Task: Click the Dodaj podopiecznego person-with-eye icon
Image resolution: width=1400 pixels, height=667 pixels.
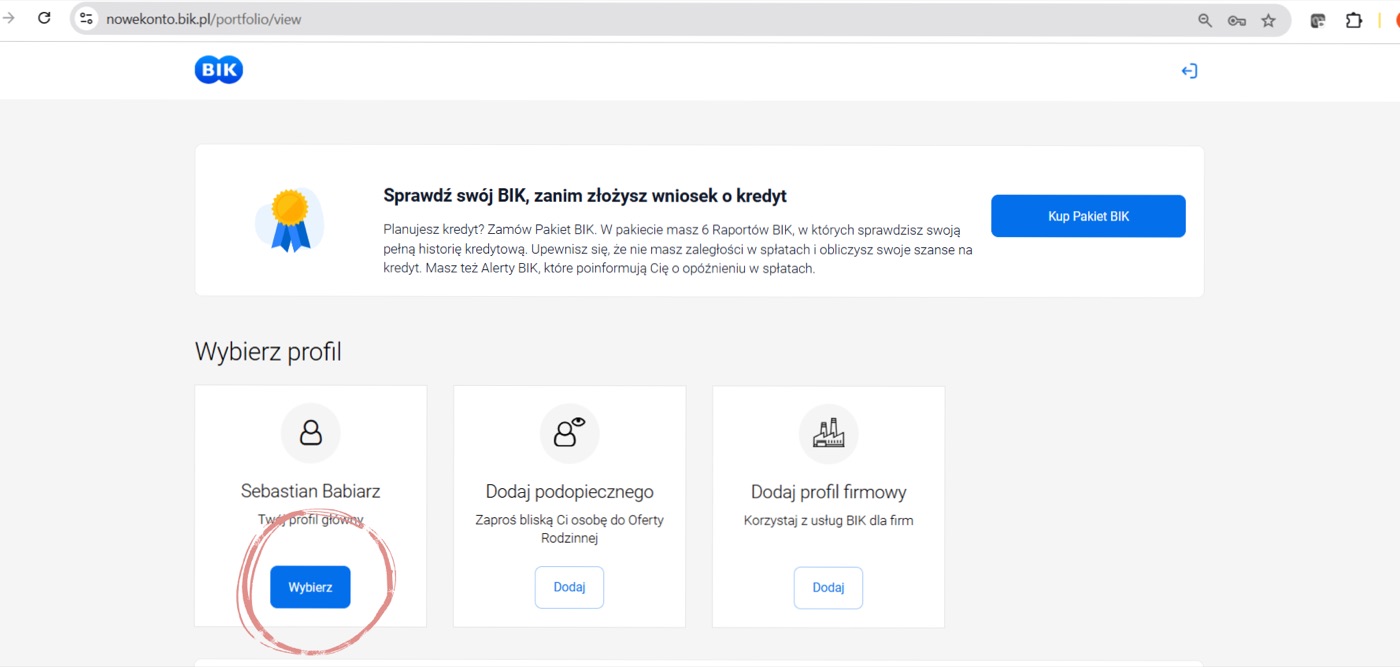Action: pos(570,433)
